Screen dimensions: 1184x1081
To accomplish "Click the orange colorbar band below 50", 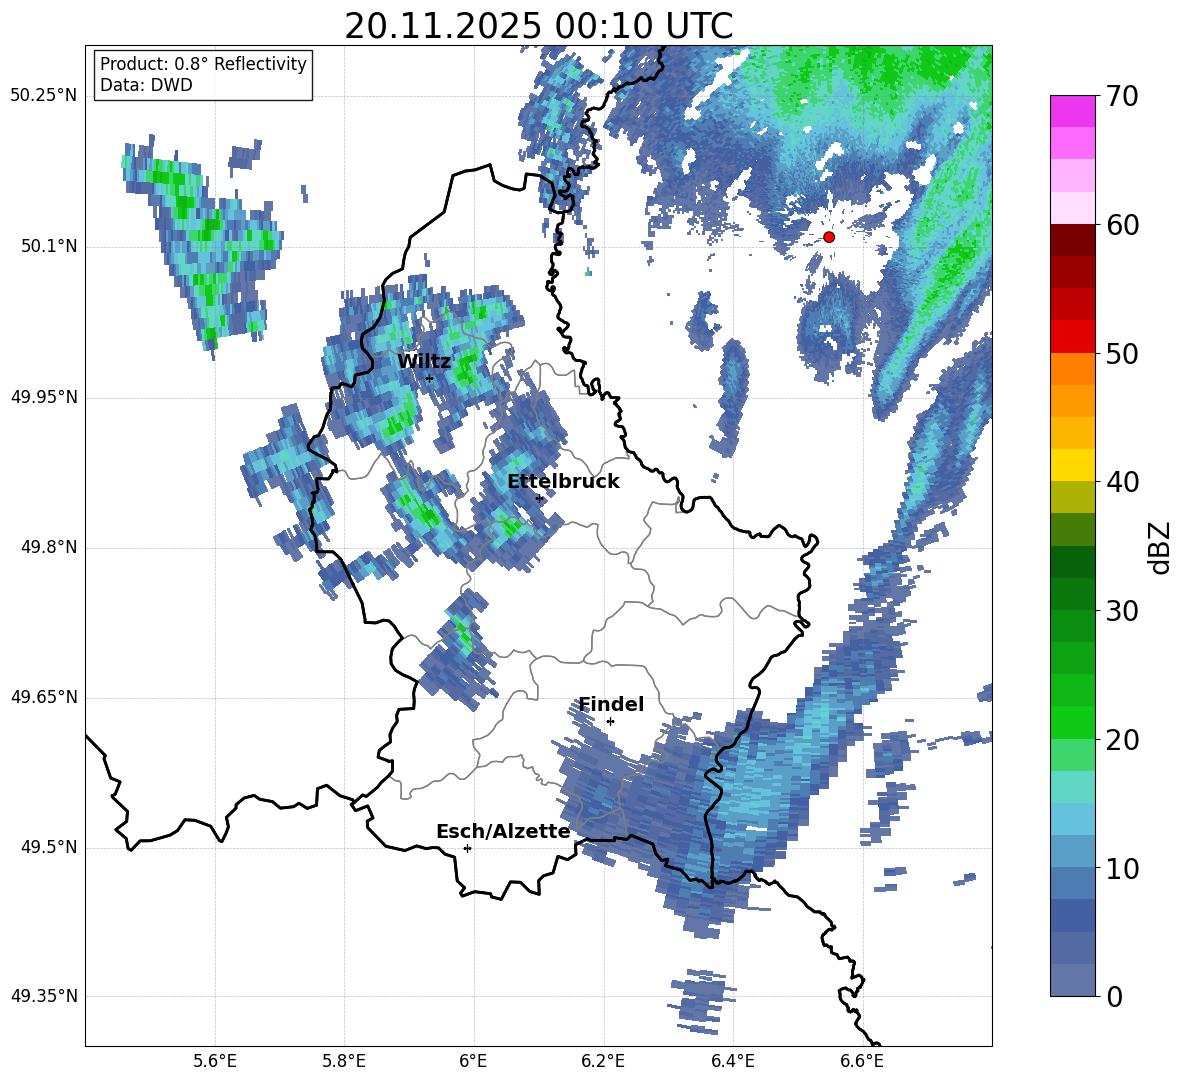I will pos(1072,368).
